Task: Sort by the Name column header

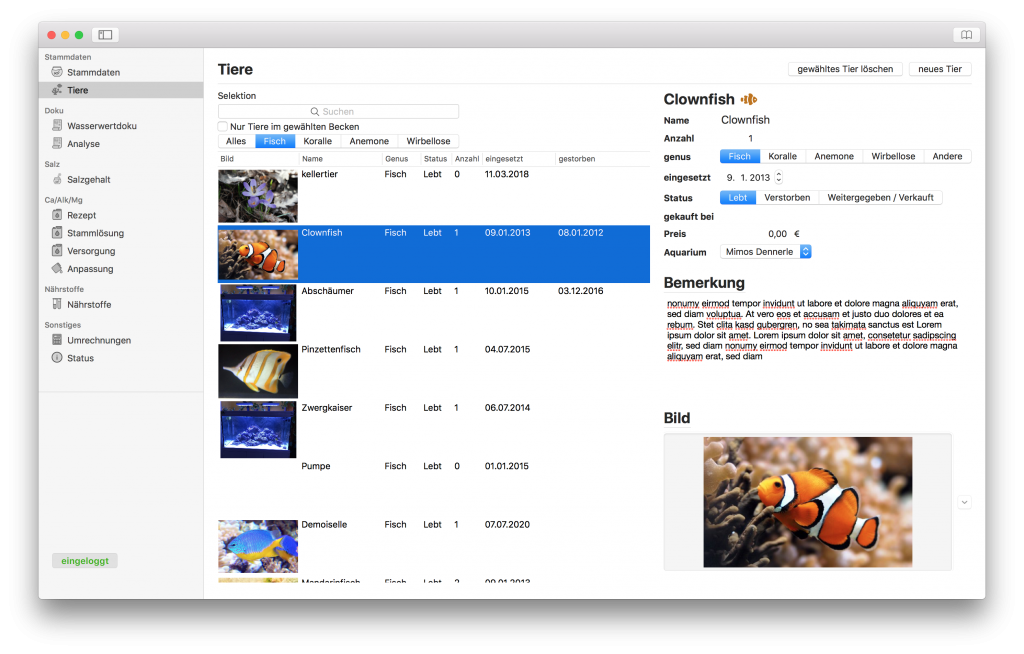Action: tap(340, 159)
